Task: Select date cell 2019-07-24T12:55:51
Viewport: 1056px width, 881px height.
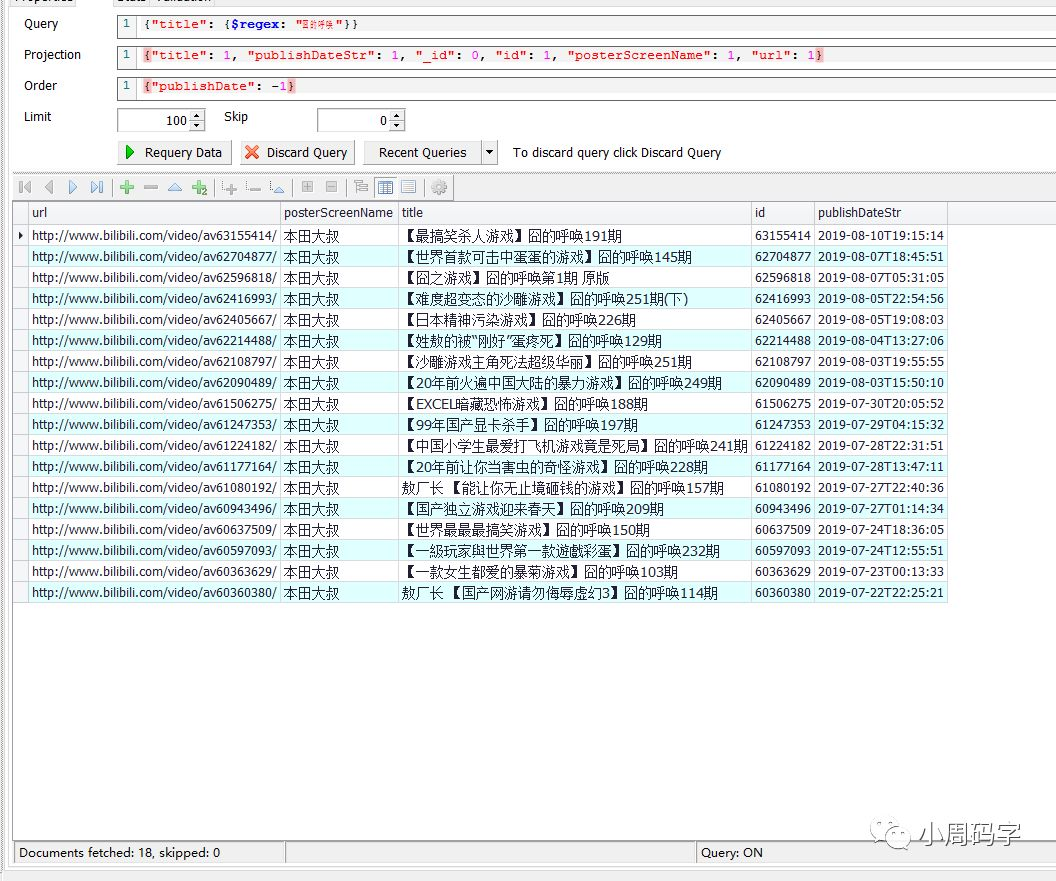Action: [881, 550]
